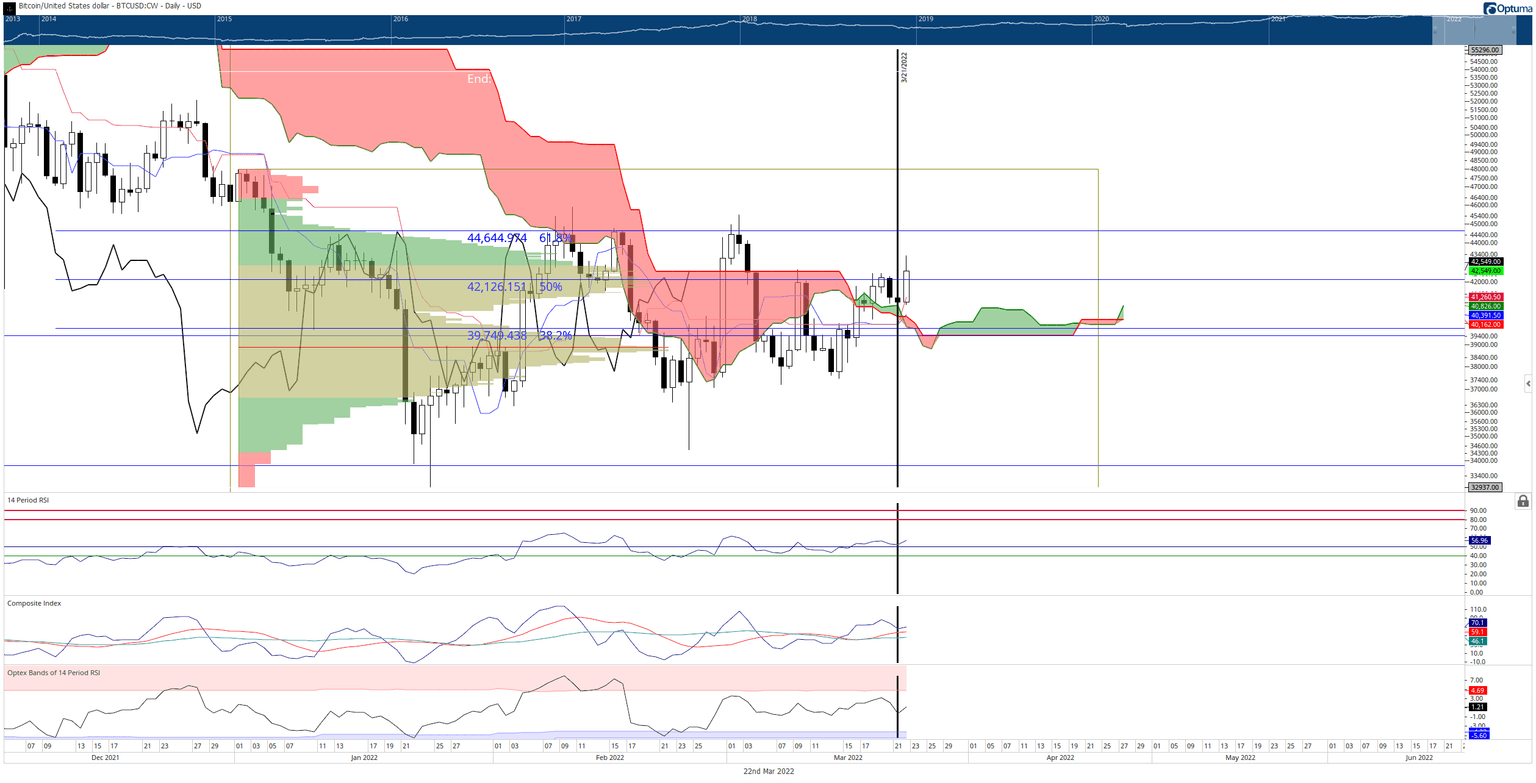Select the 14 Period RSI pane title
Screen dimensions: 1536x783
31,498
